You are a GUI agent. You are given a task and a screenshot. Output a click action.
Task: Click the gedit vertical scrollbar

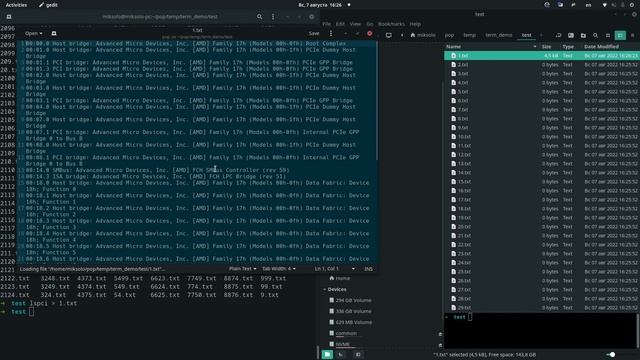[377, 100]
